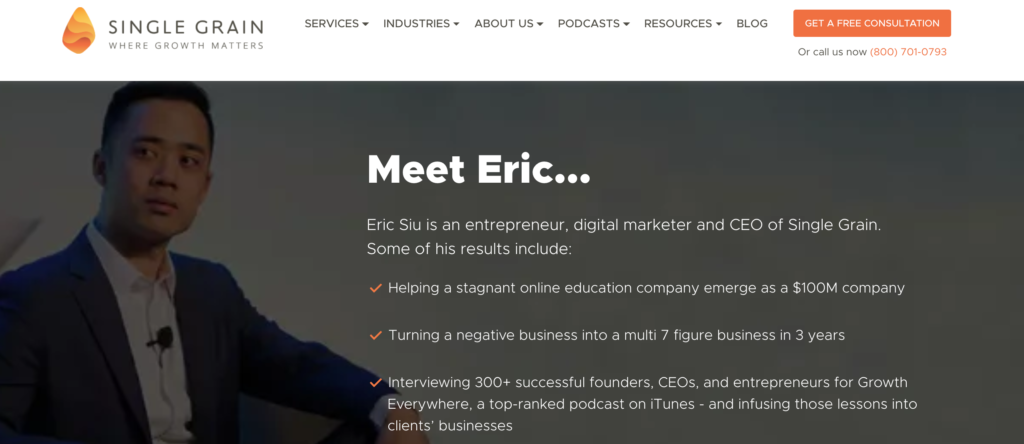Expand the Resources dropdown arrow
Viewport: 1024px width, 444px height.
point(718,24)
